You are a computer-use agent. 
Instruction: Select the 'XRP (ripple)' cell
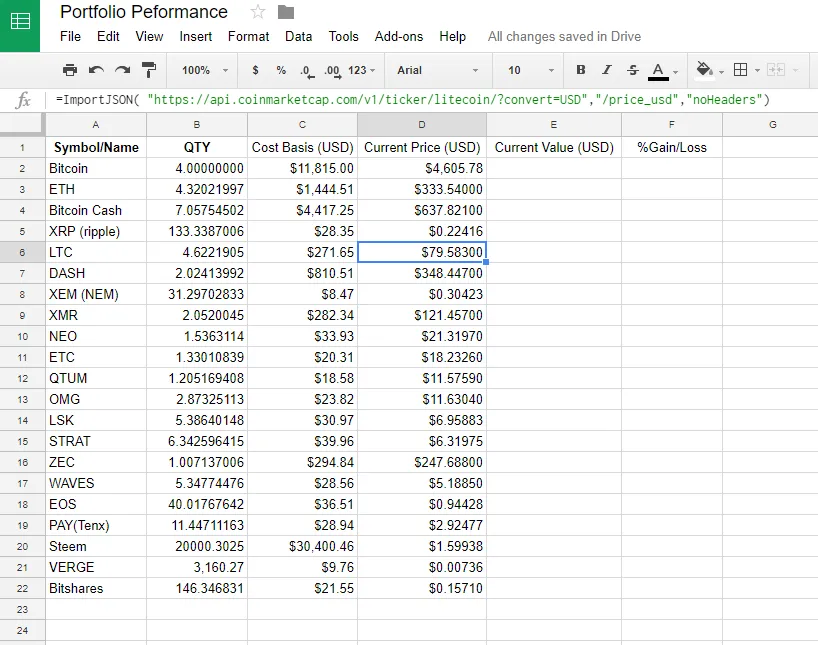96,231
